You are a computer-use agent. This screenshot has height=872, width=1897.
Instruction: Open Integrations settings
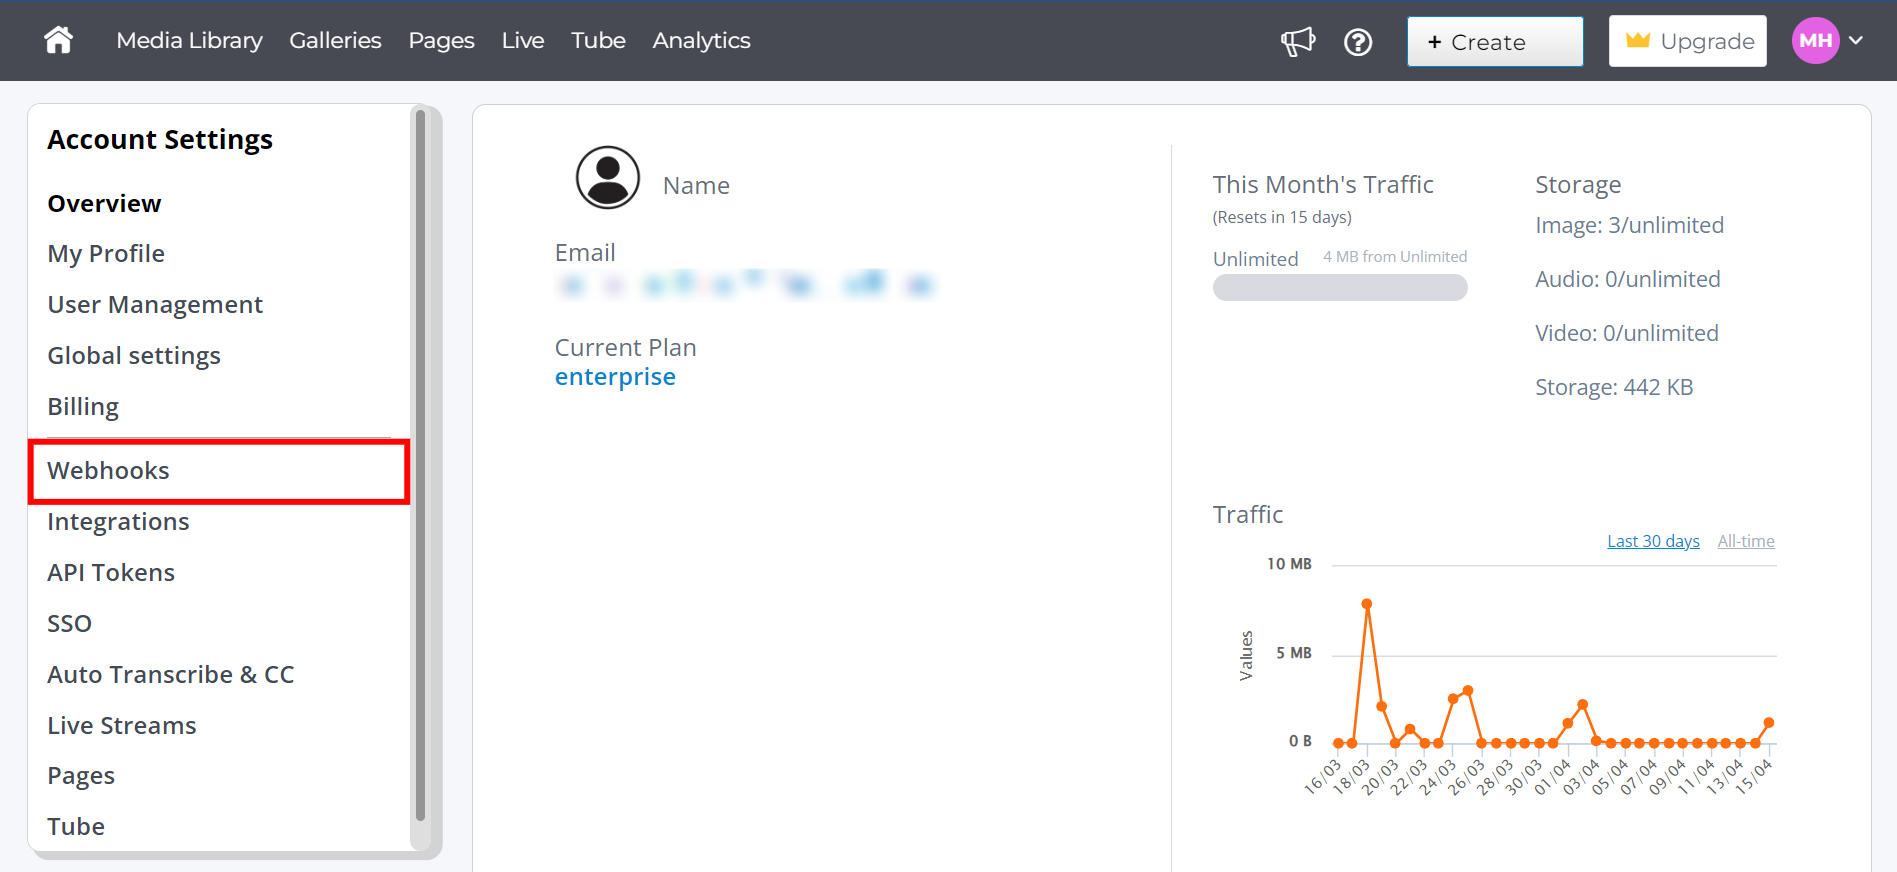pos(118,522)
